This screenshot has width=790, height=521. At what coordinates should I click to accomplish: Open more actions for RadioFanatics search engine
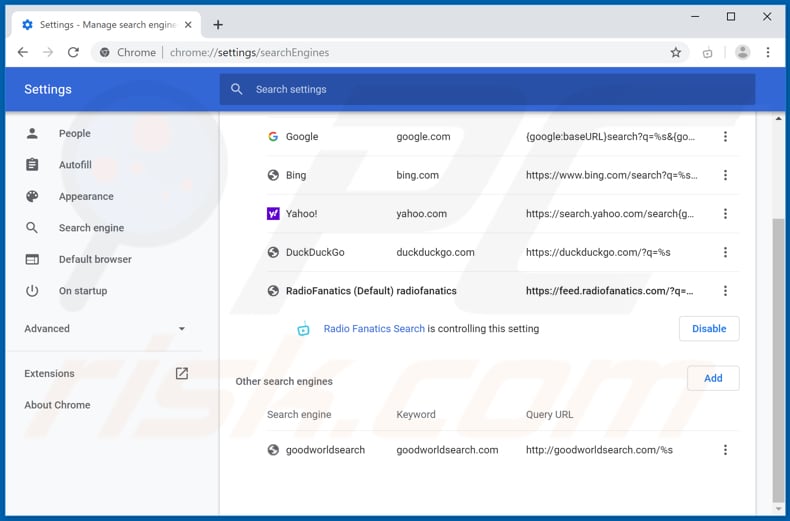tap(725, 291)
